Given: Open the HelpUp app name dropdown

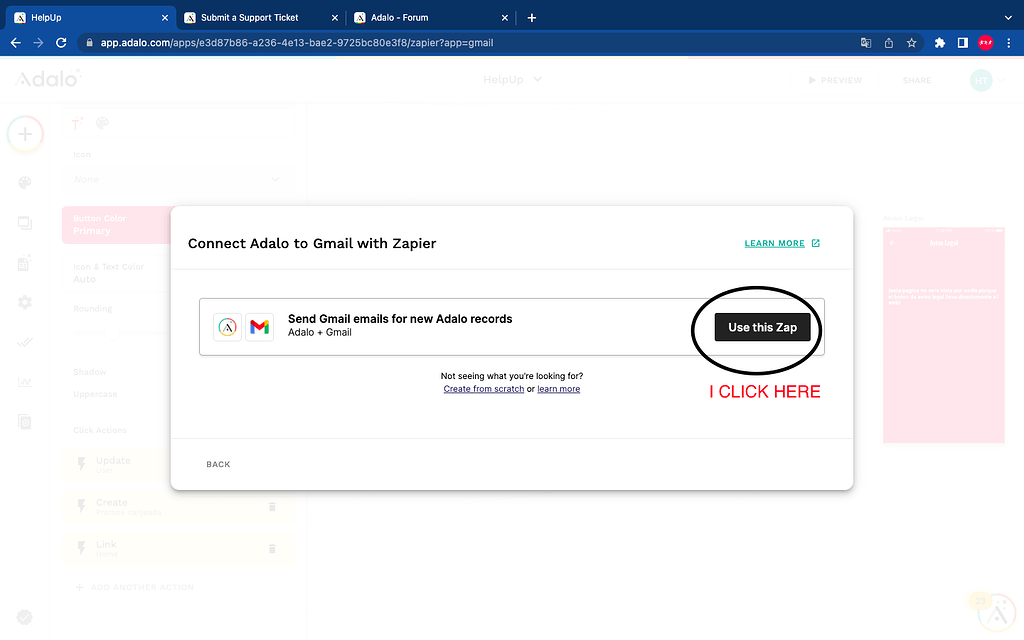Looking at the screenshot, I should [512, 80].
